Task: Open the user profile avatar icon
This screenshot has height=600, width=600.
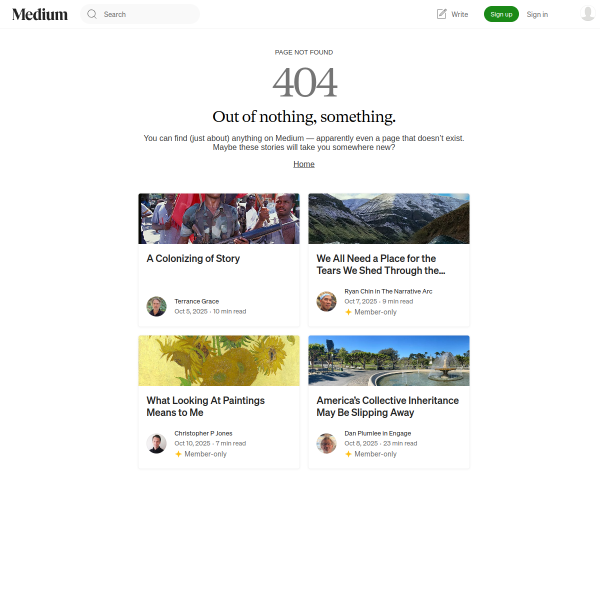Action: [x=587, y=14]
